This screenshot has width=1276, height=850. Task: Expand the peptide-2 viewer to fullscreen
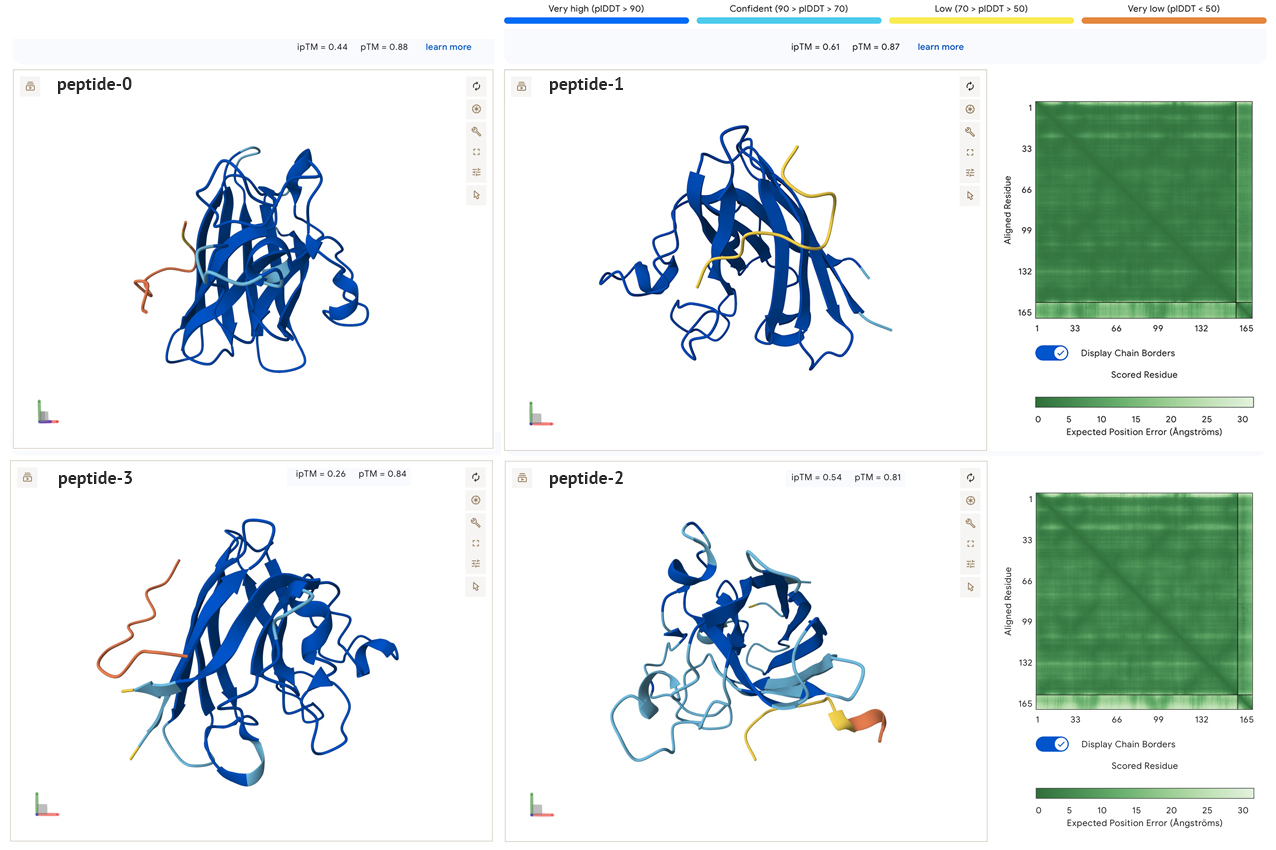click(x=969, y=543)
